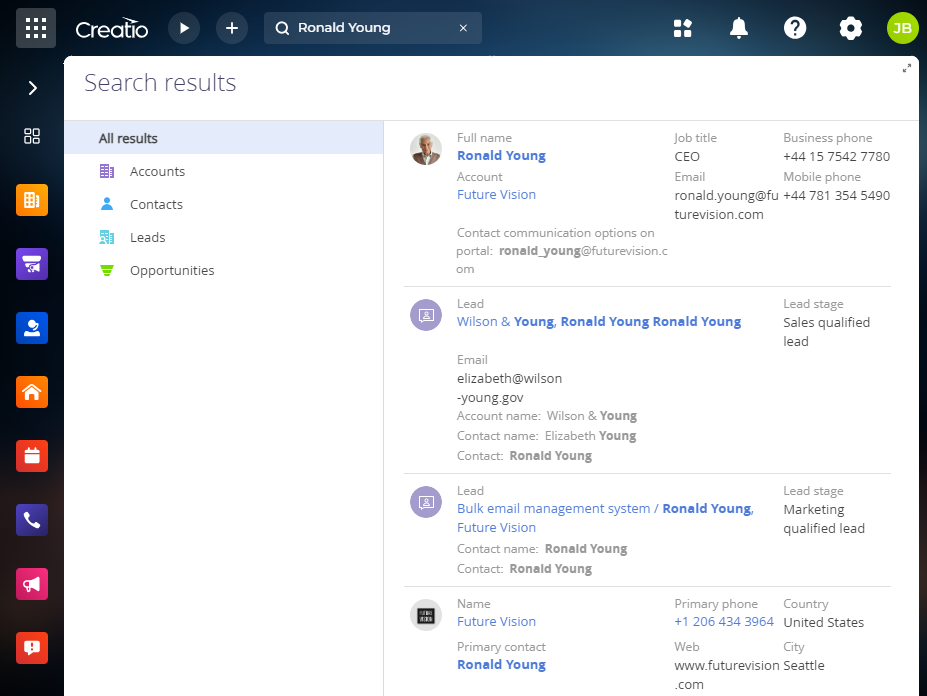Click into the global search field
This screenshot has height=696, width=927.
coord(372,28)
